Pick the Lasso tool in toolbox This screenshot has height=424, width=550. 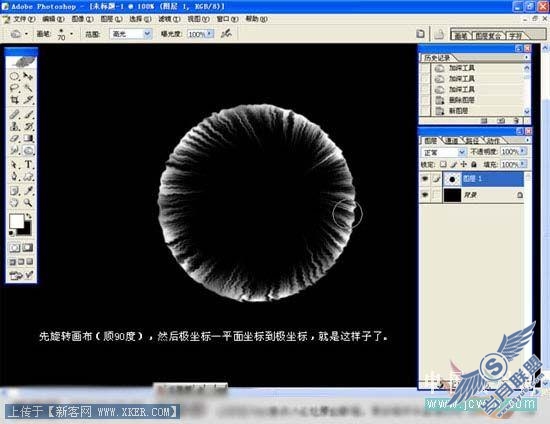click(14, 88)
